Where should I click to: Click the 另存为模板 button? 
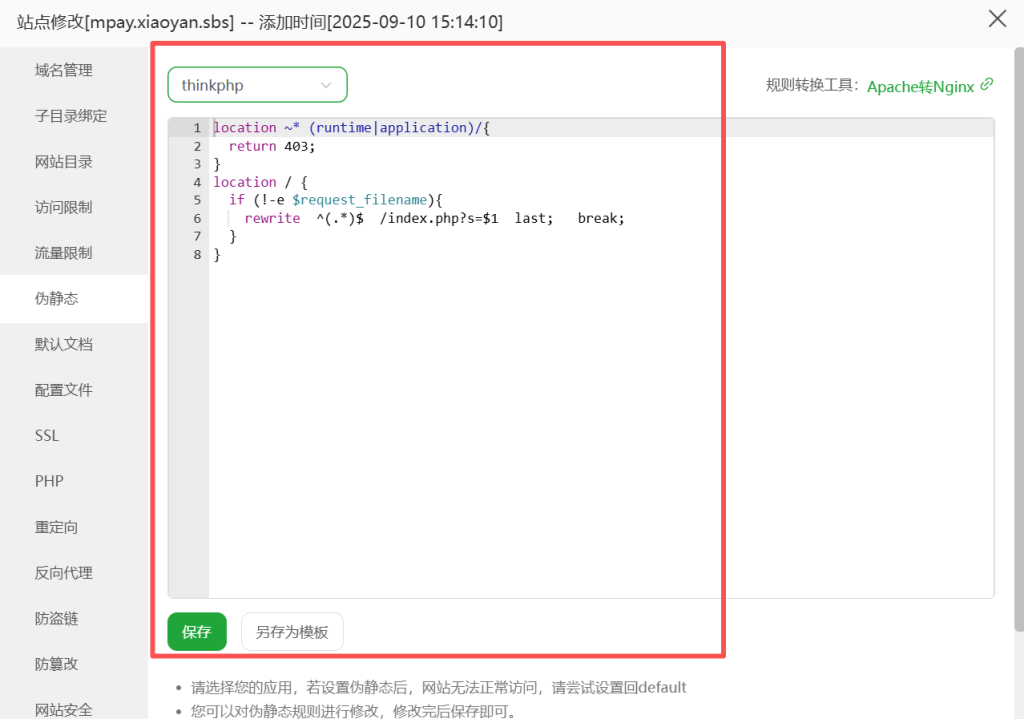point(292,632)
